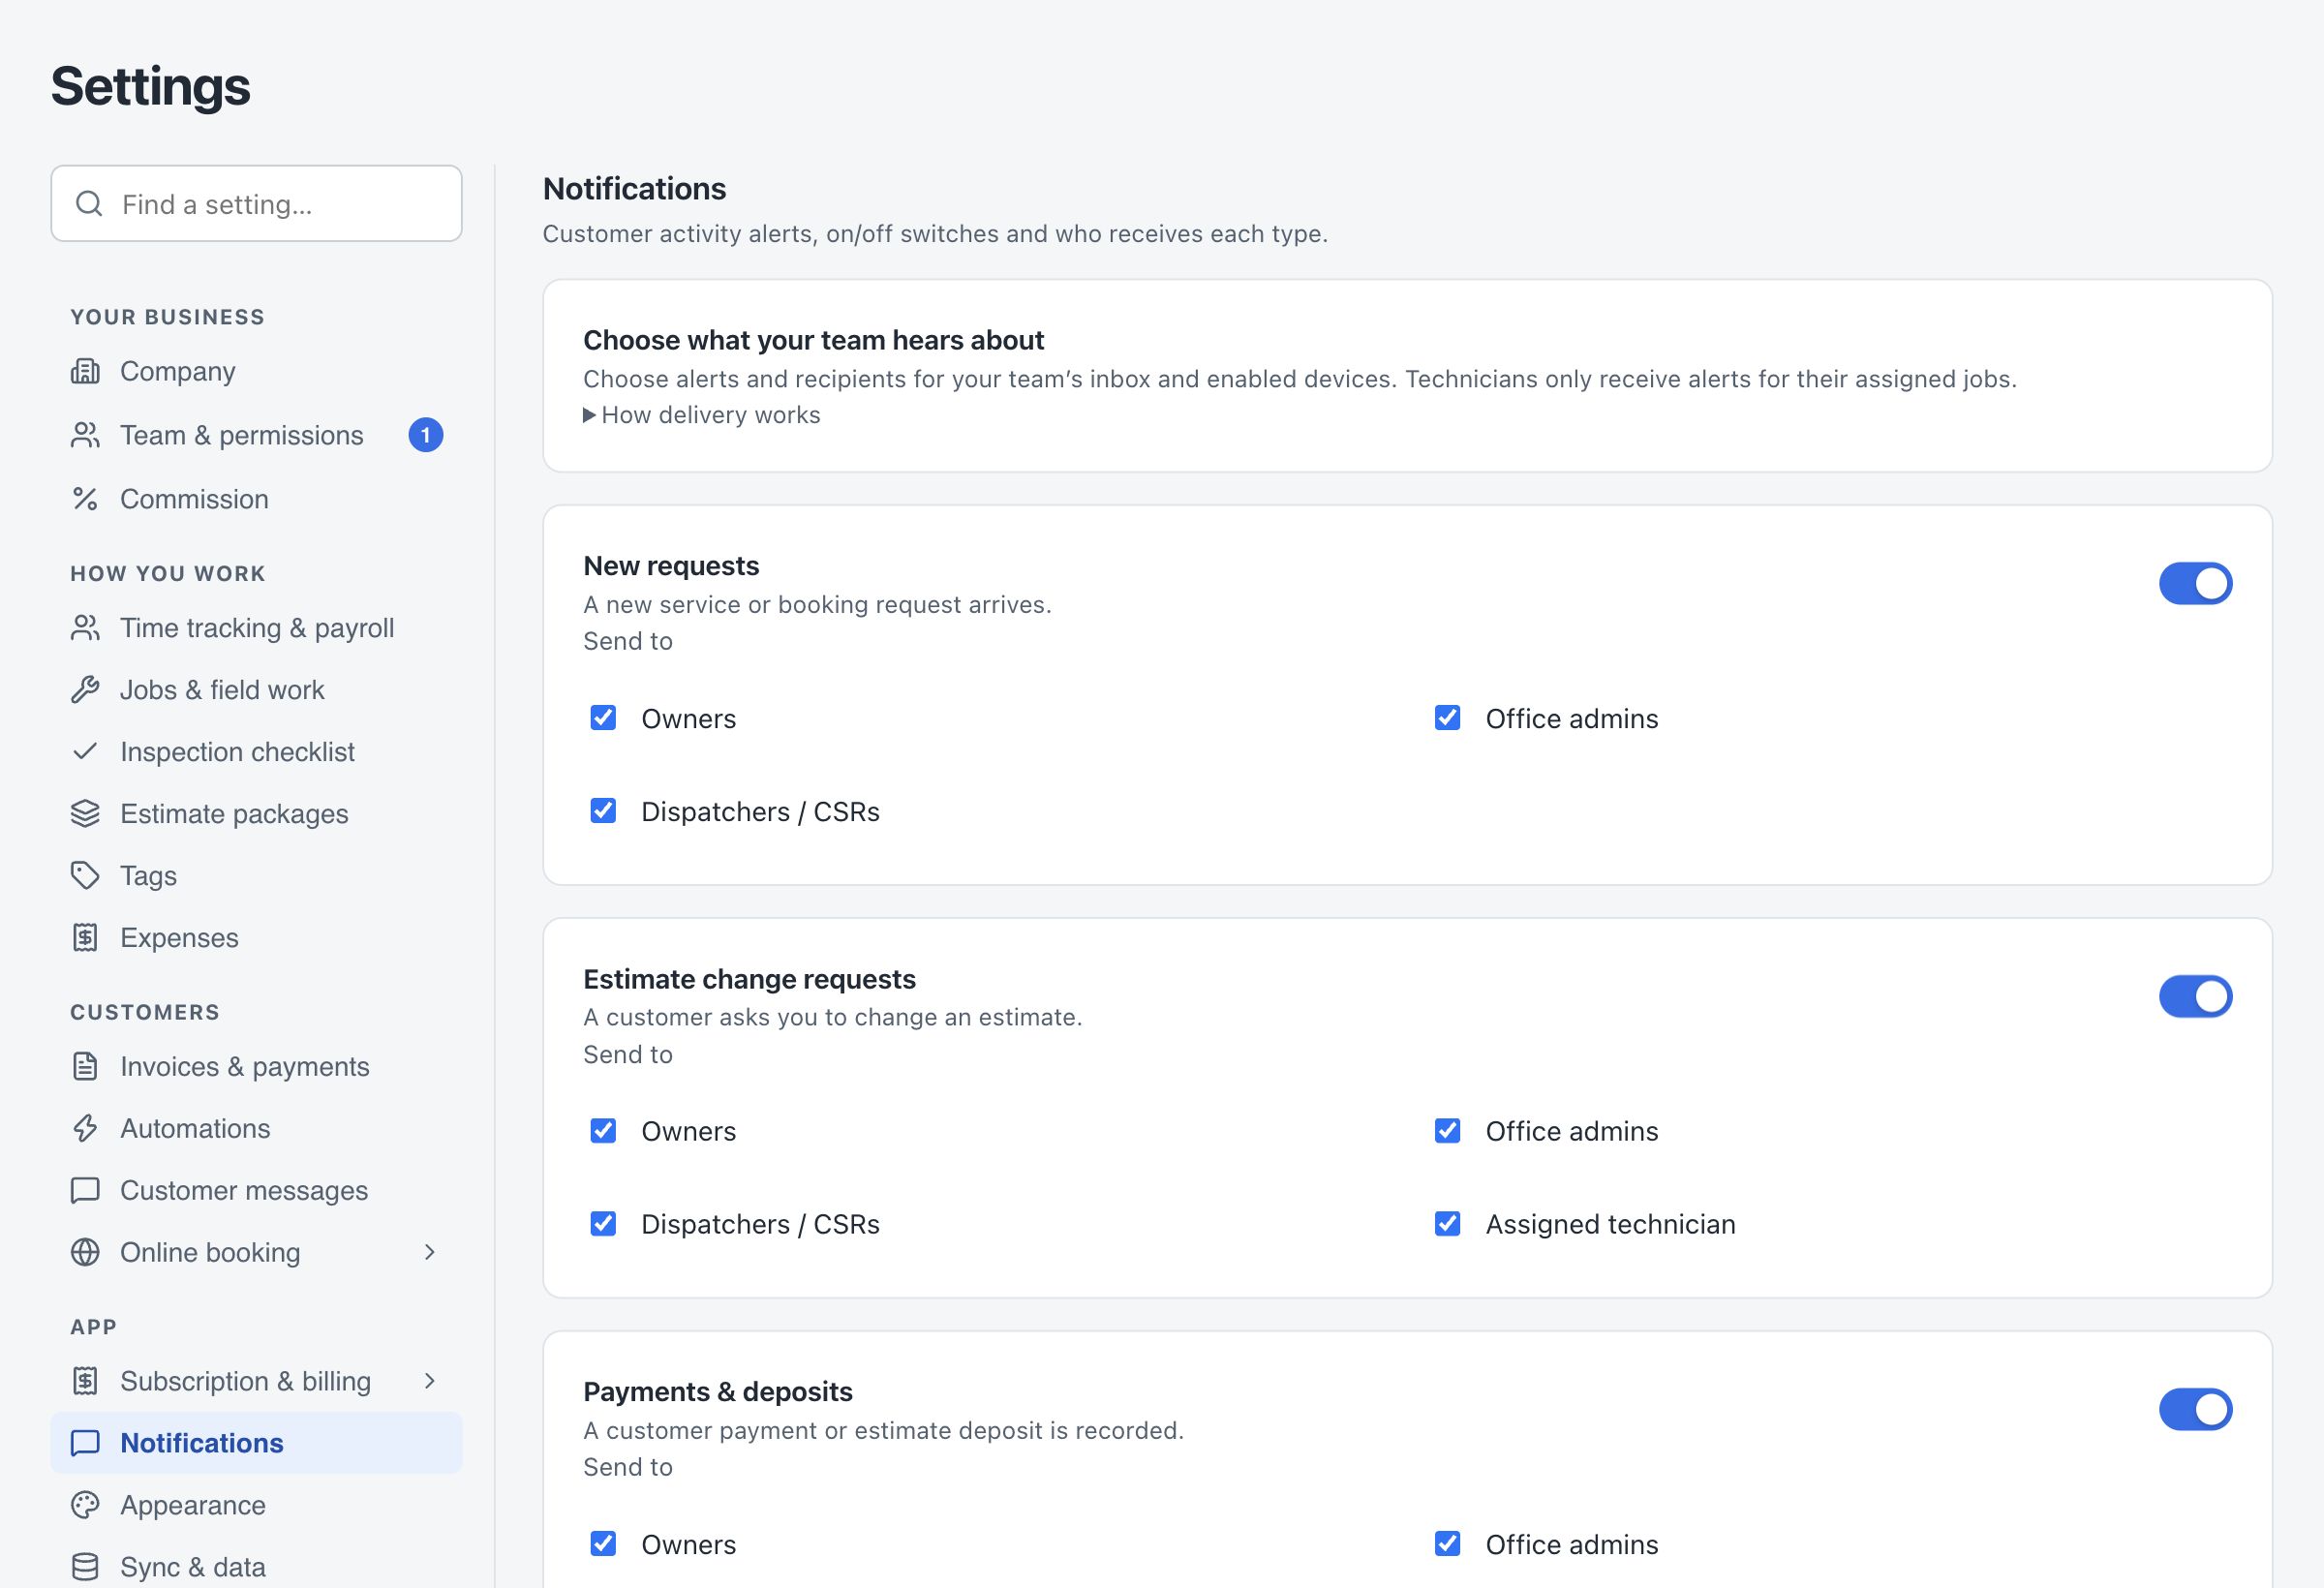Click the Customer messages chat icon
The image size is (2324, 1588).
[85, 1191]
